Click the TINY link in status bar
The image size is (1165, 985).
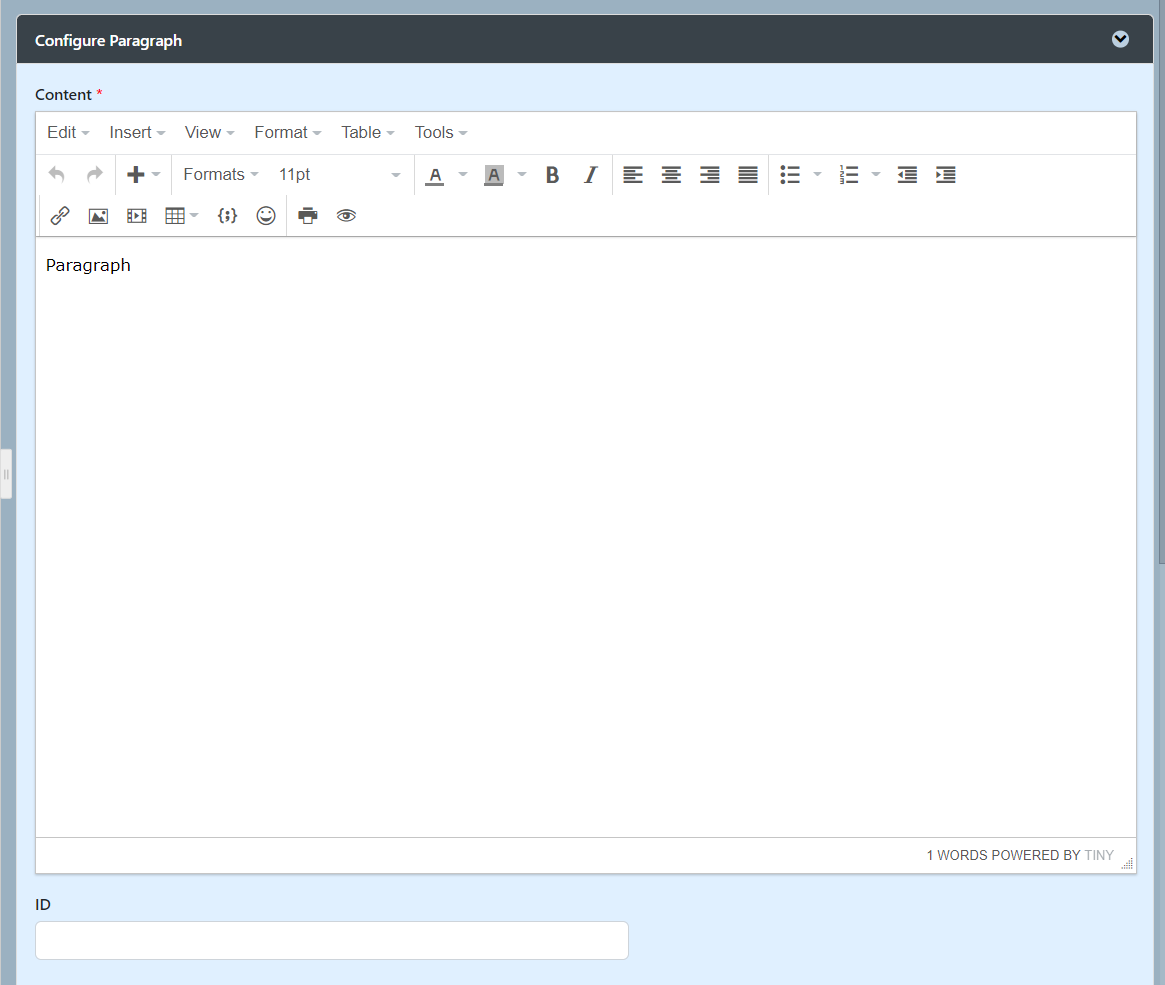point(1098,856)
